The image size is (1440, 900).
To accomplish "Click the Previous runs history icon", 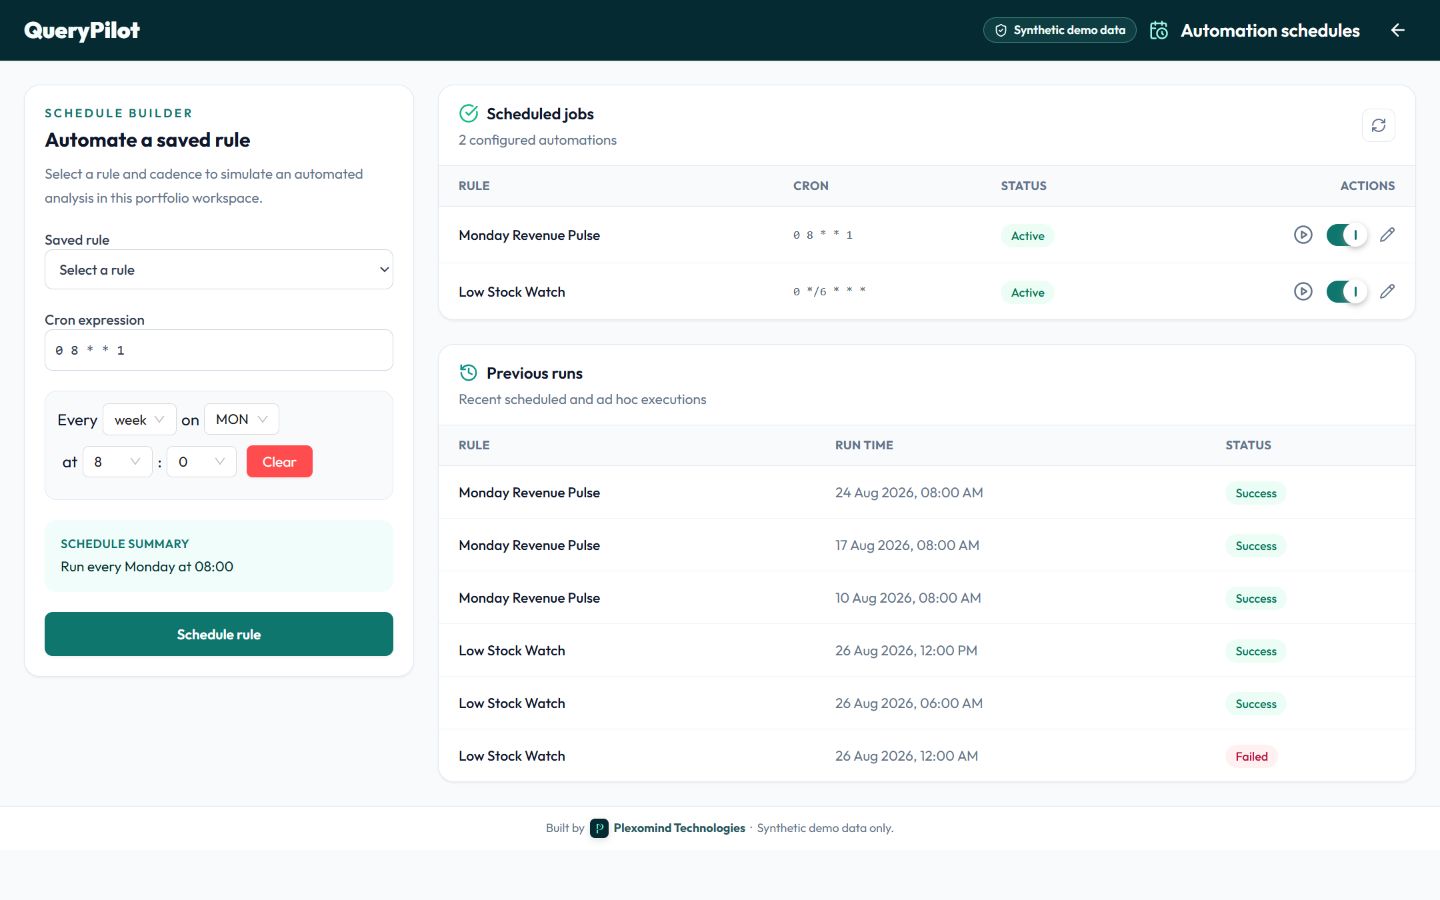I will coord(468,373).
